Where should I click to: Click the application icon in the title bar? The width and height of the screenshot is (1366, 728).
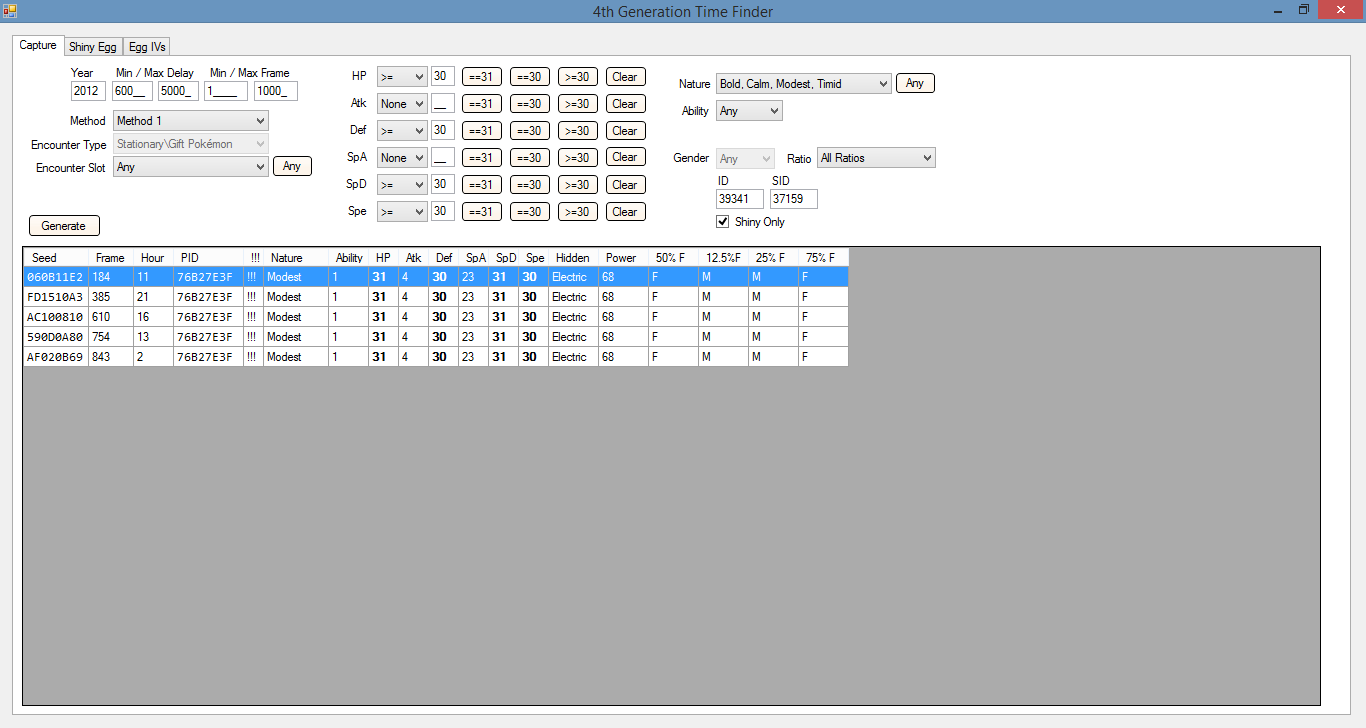(10, 10)
